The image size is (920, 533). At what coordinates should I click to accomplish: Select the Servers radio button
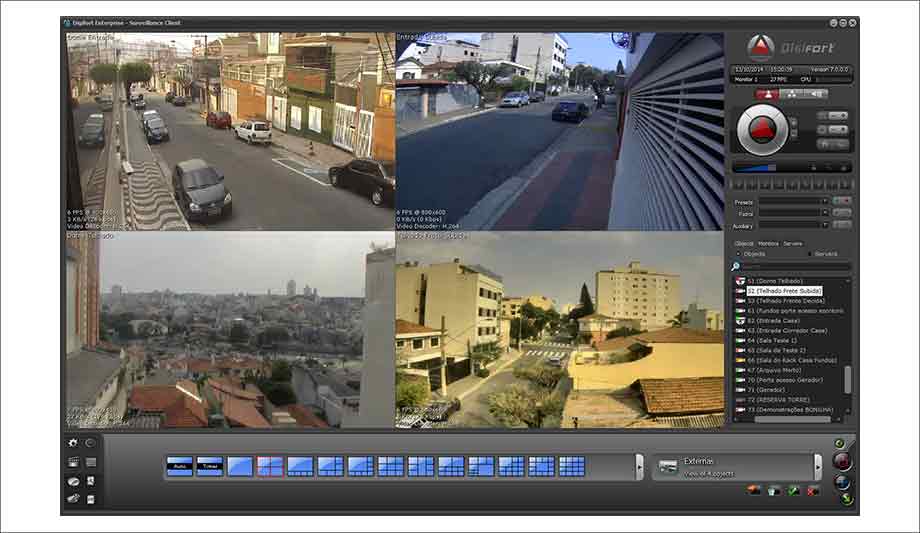809,254
